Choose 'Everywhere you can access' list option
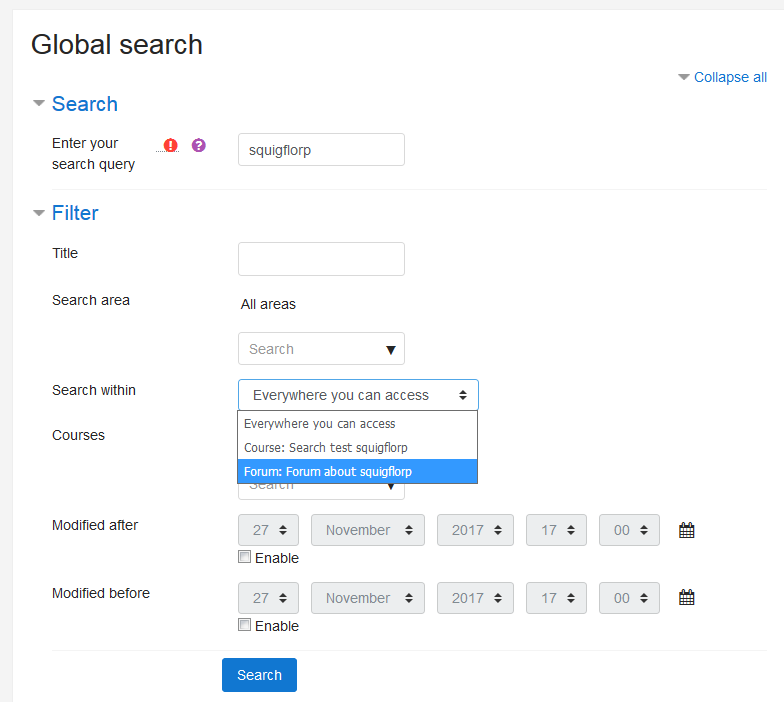 coord(358,424)
